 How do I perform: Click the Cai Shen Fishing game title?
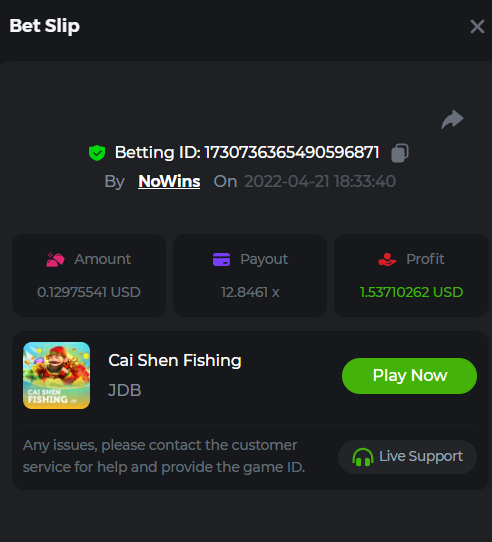pyautogui.click(x=175, y=361)
